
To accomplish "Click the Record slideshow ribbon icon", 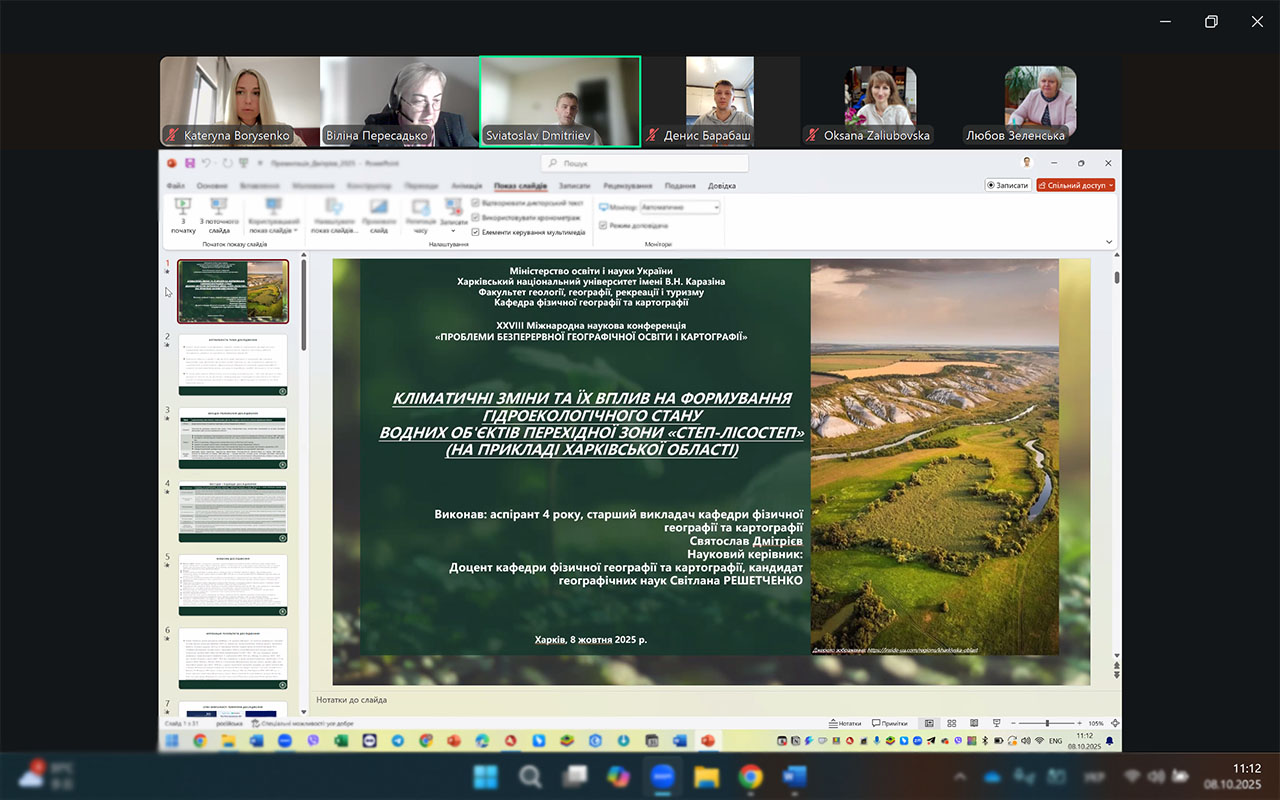I will pos(453,211).
